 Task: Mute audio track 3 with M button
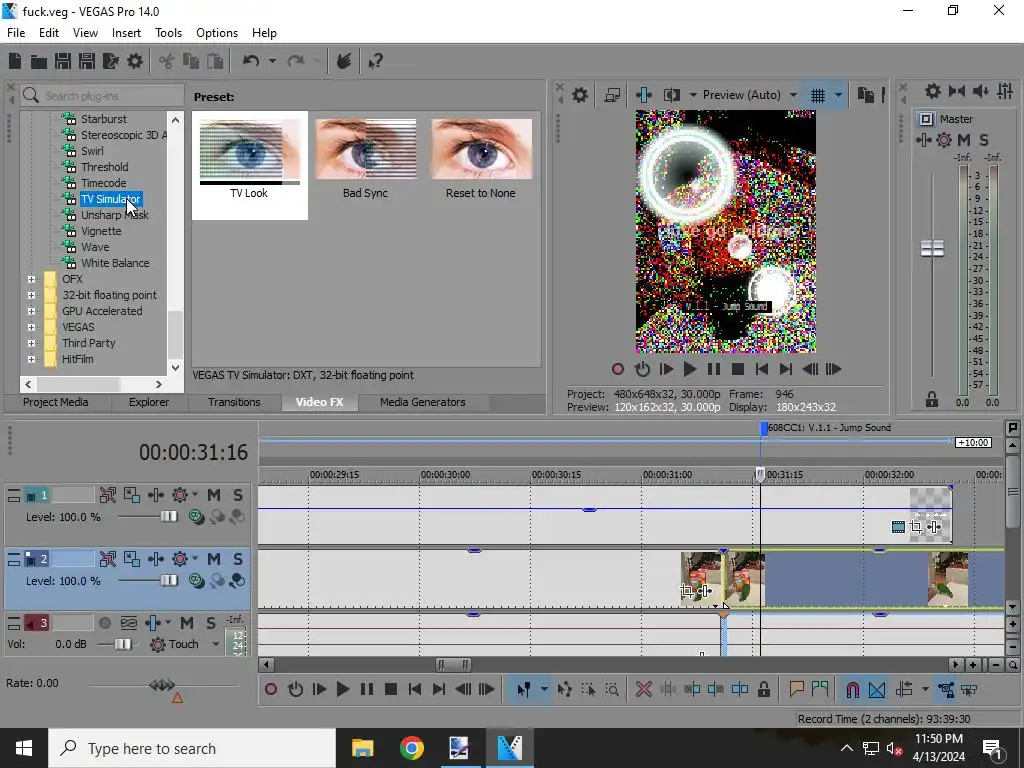pos(187,623)
